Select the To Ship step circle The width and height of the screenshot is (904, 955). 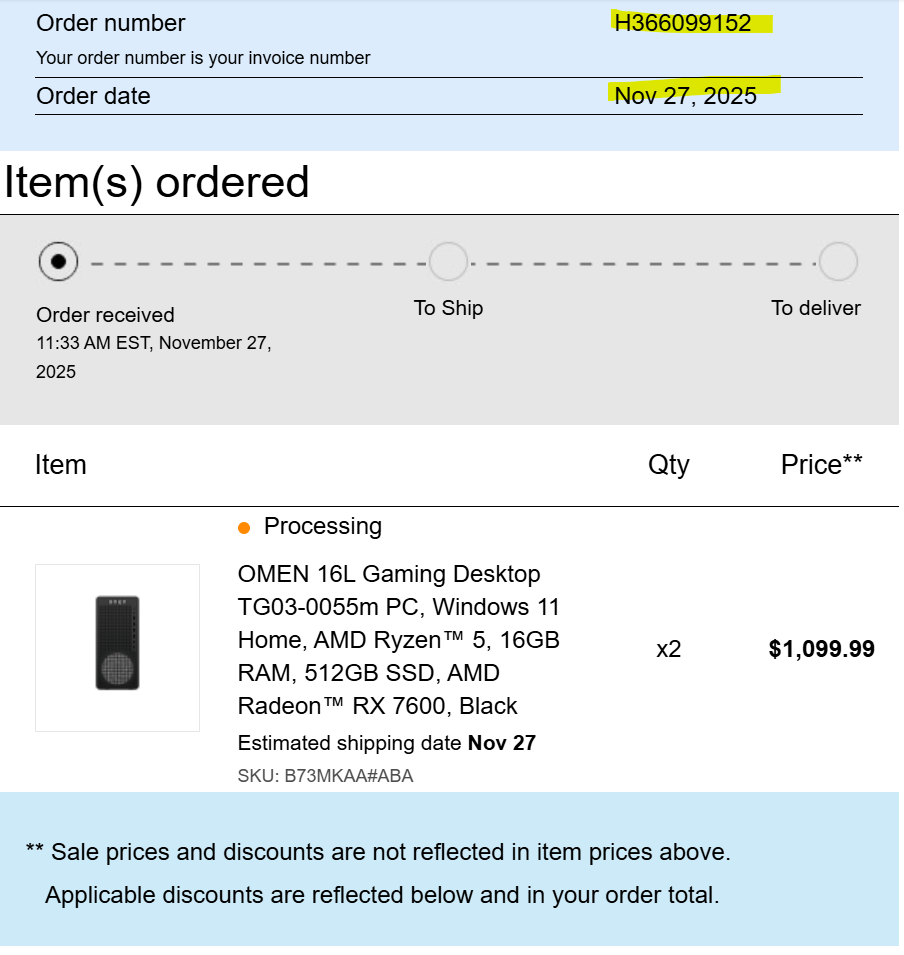448,262
